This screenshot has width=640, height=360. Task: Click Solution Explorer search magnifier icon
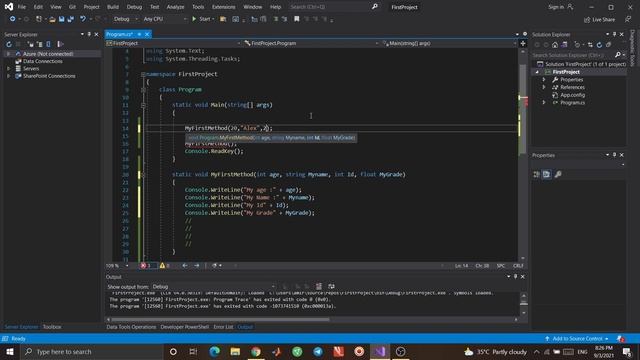(x=618, y=55)
